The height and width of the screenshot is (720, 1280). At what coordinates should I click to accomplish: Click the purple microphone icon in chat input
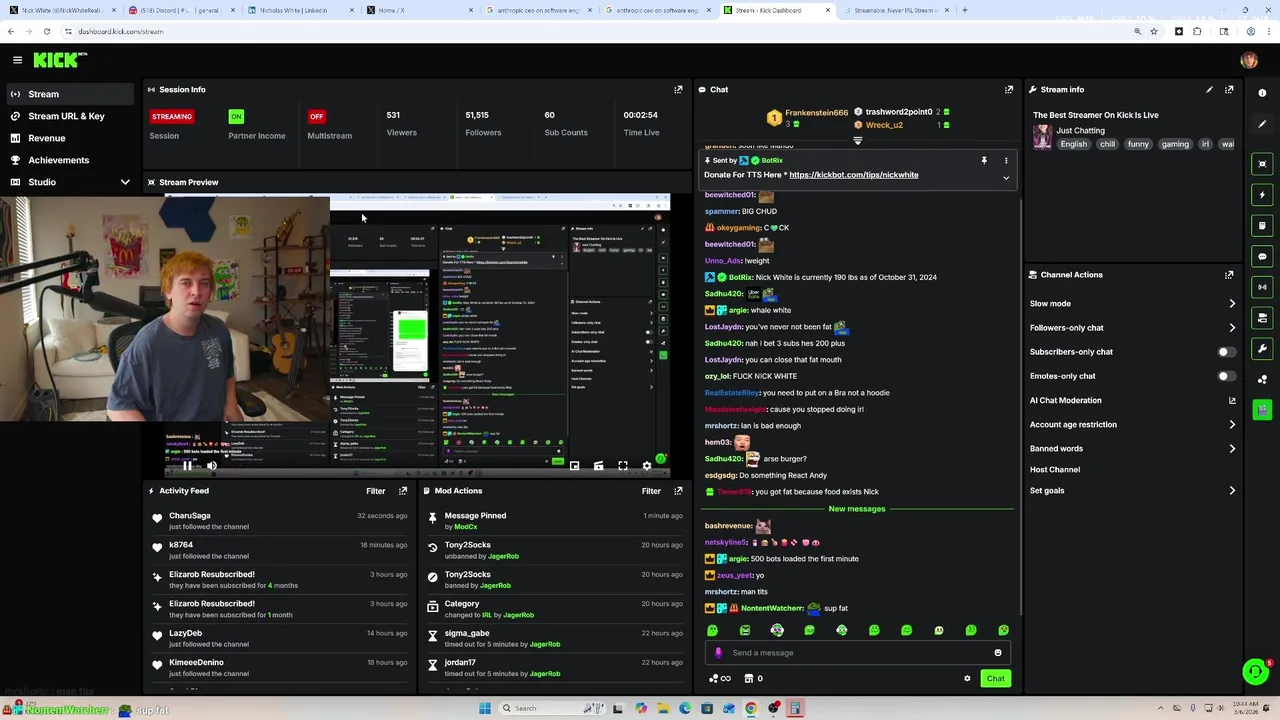point(718,653)
